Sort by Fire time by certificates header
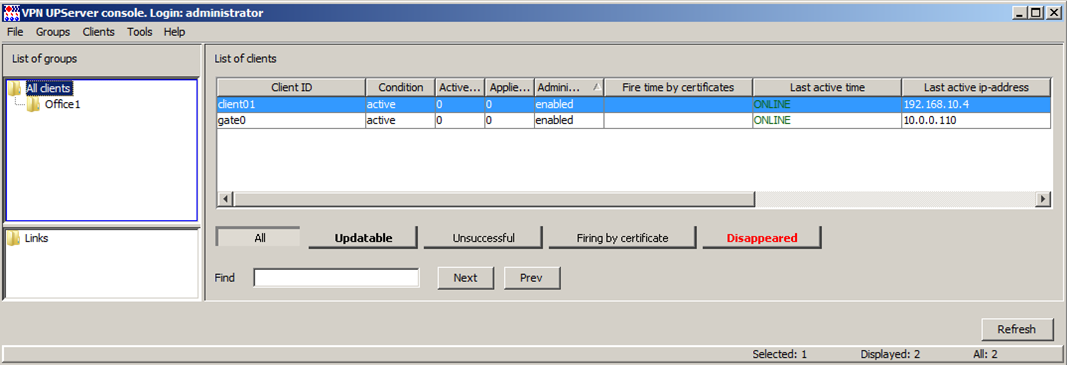 (x=678, y=87)
